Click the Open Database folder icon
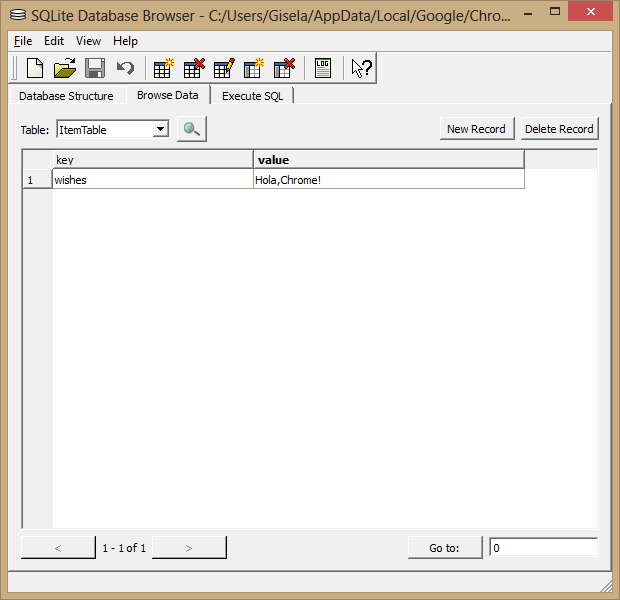This screenshot has width=620, height=600. click(65, 68)
